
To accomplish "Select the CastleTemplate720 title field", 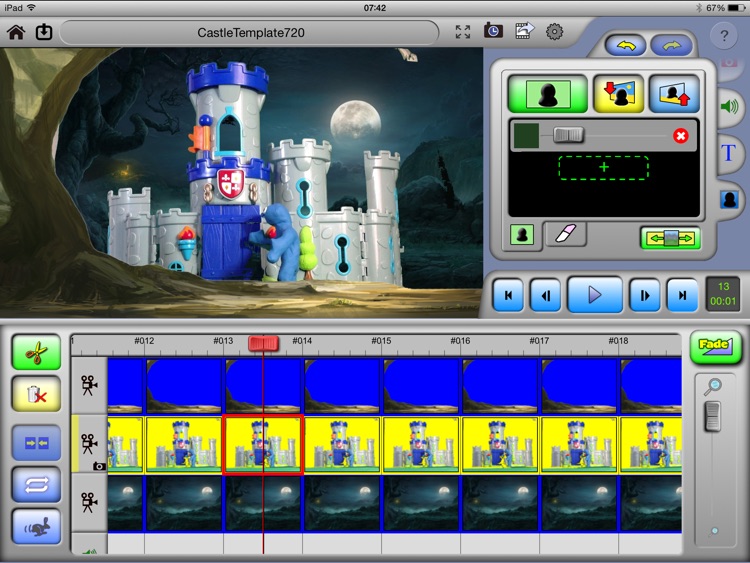I will [x=250, y=32].
